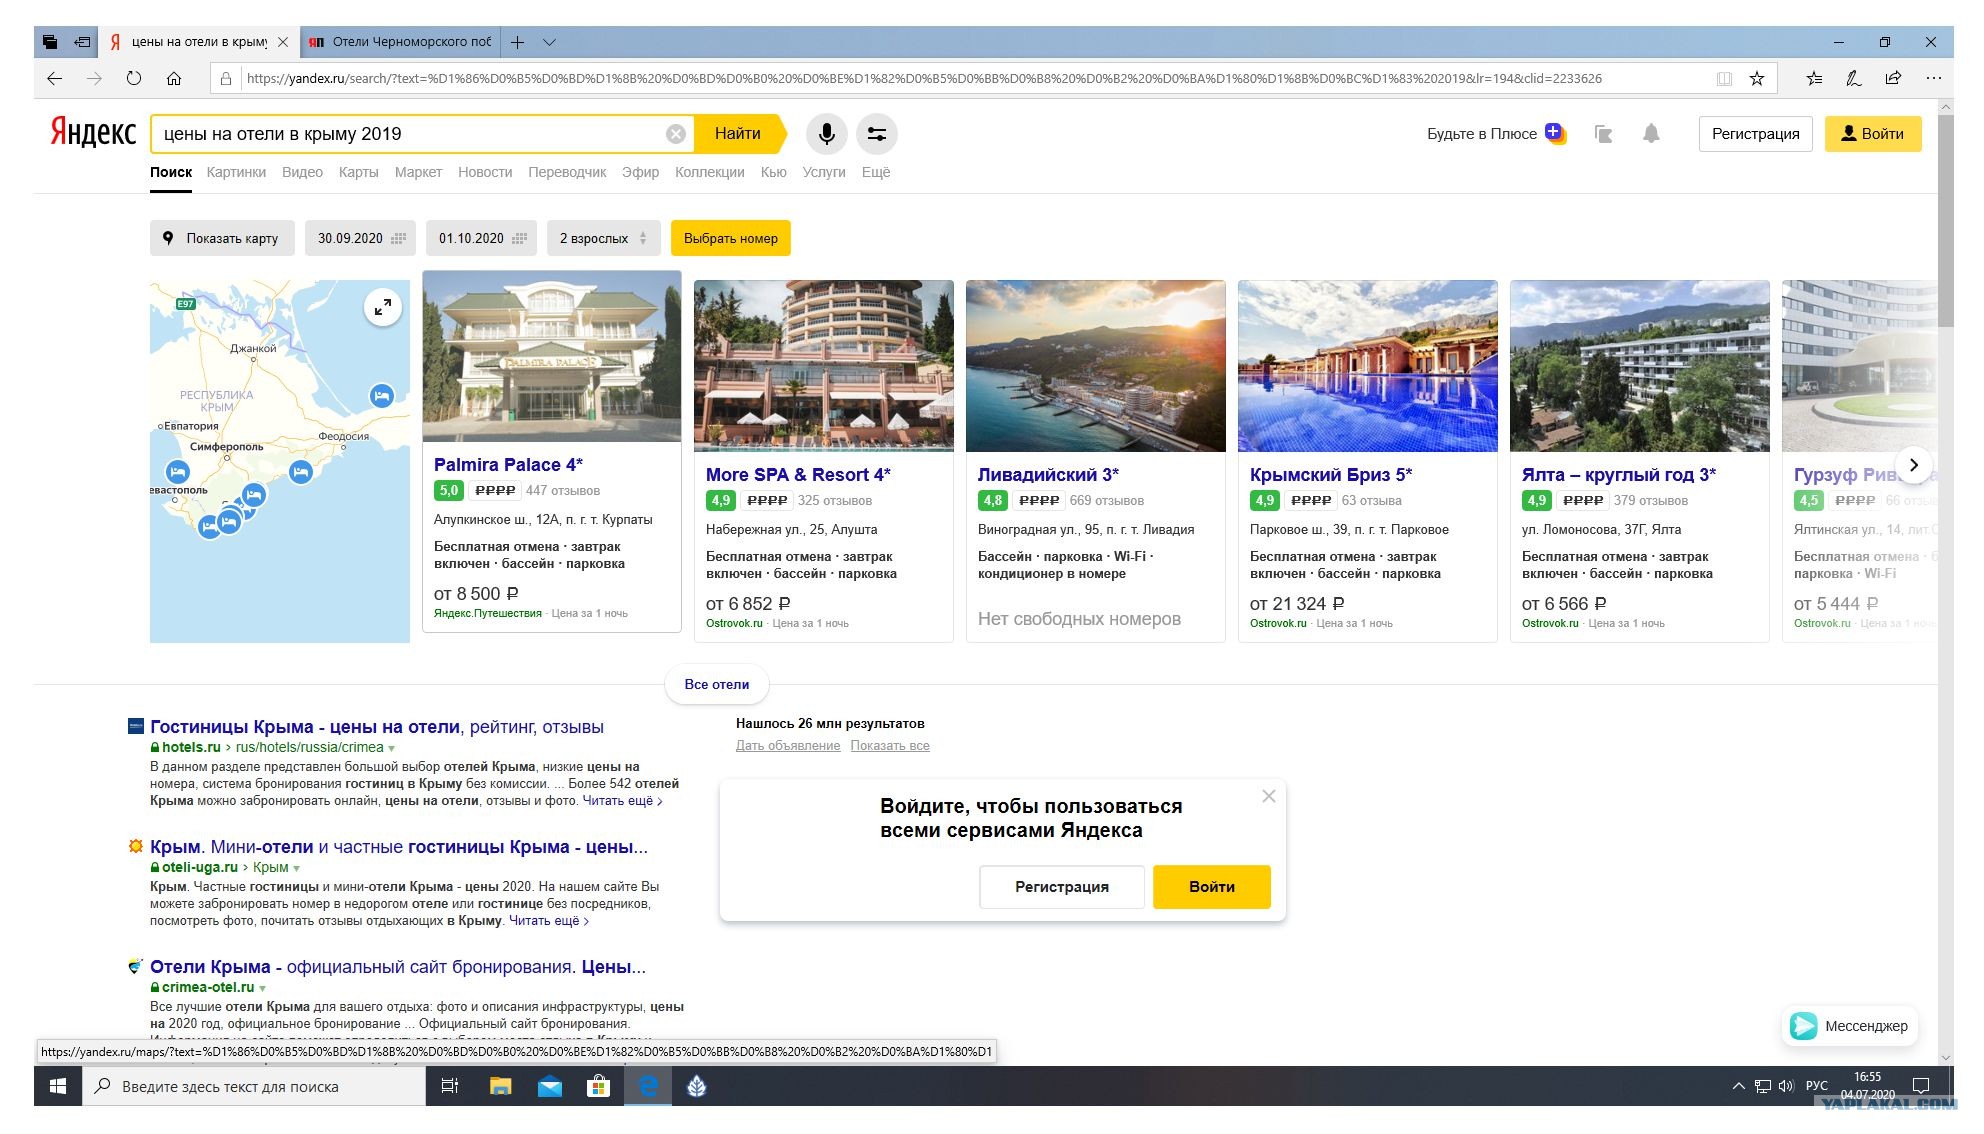Screen dimensions: 1984x1134
Task: Expand oteli-uga.ru result options arrow
Action: tap(296, 868)
